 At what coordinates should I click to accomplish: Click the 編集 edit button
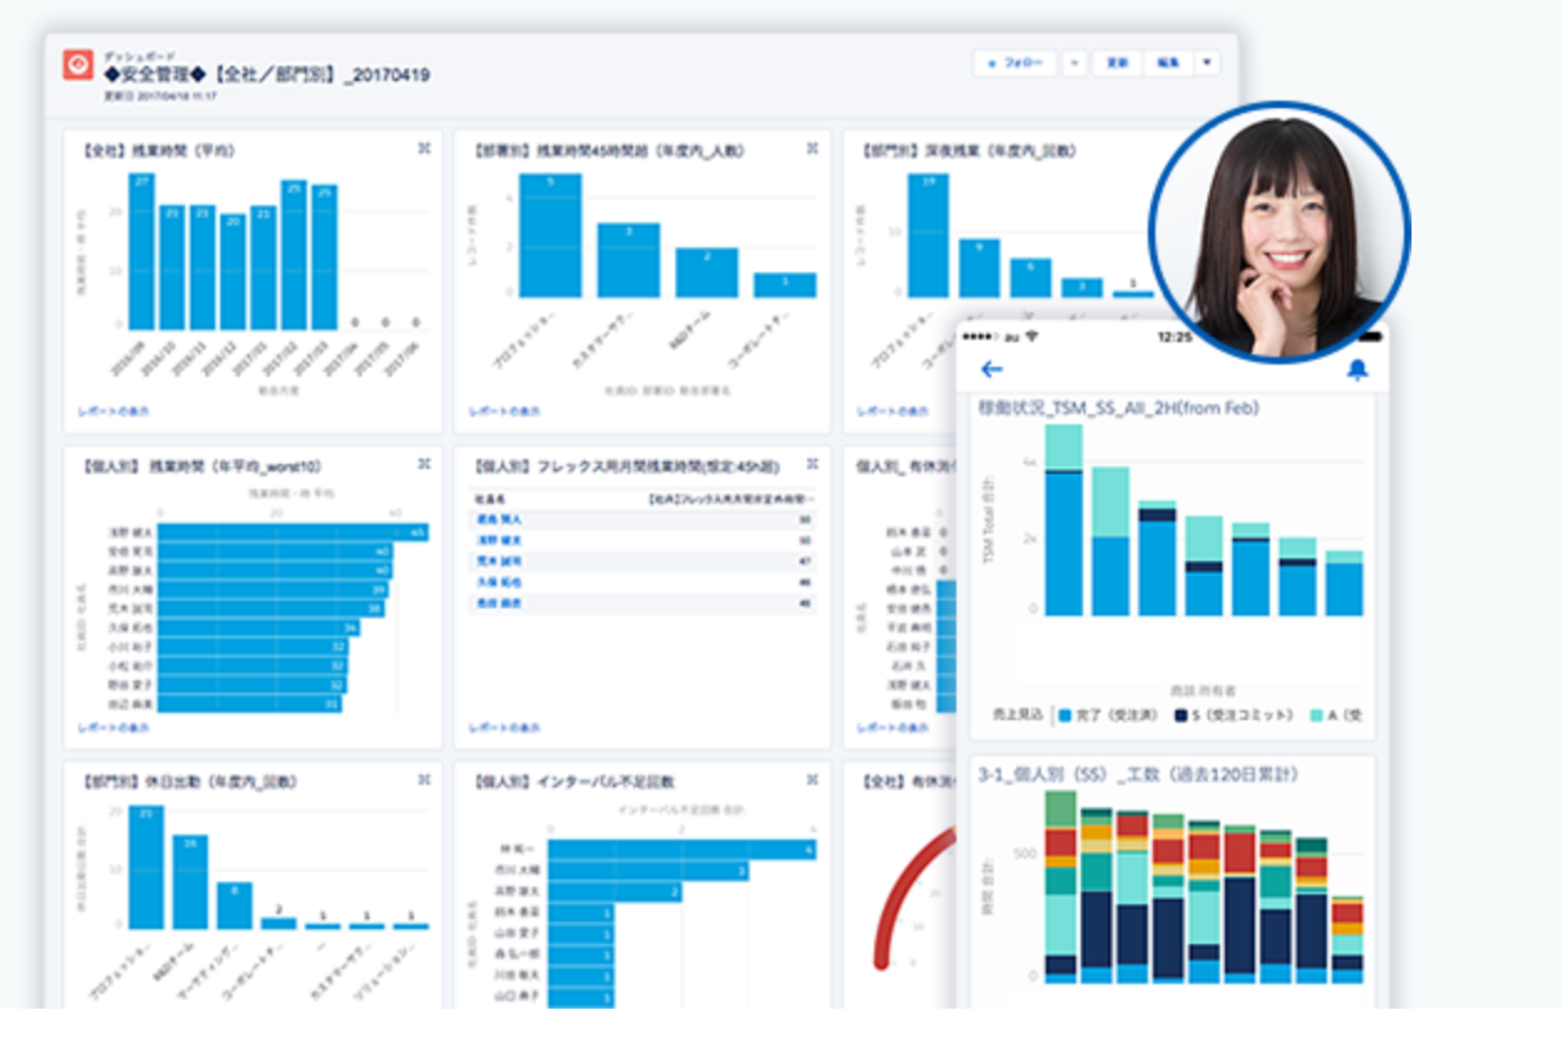tap(1167, 63)
